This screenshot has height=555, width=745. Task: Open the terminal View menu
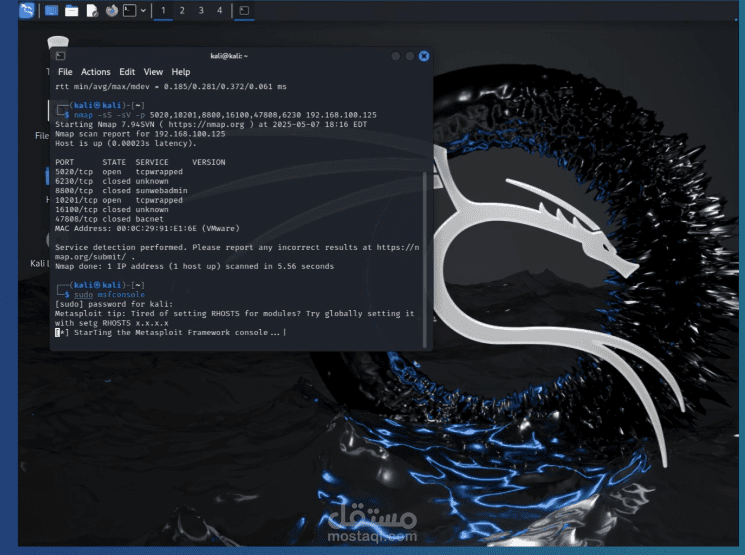point(153,72)
